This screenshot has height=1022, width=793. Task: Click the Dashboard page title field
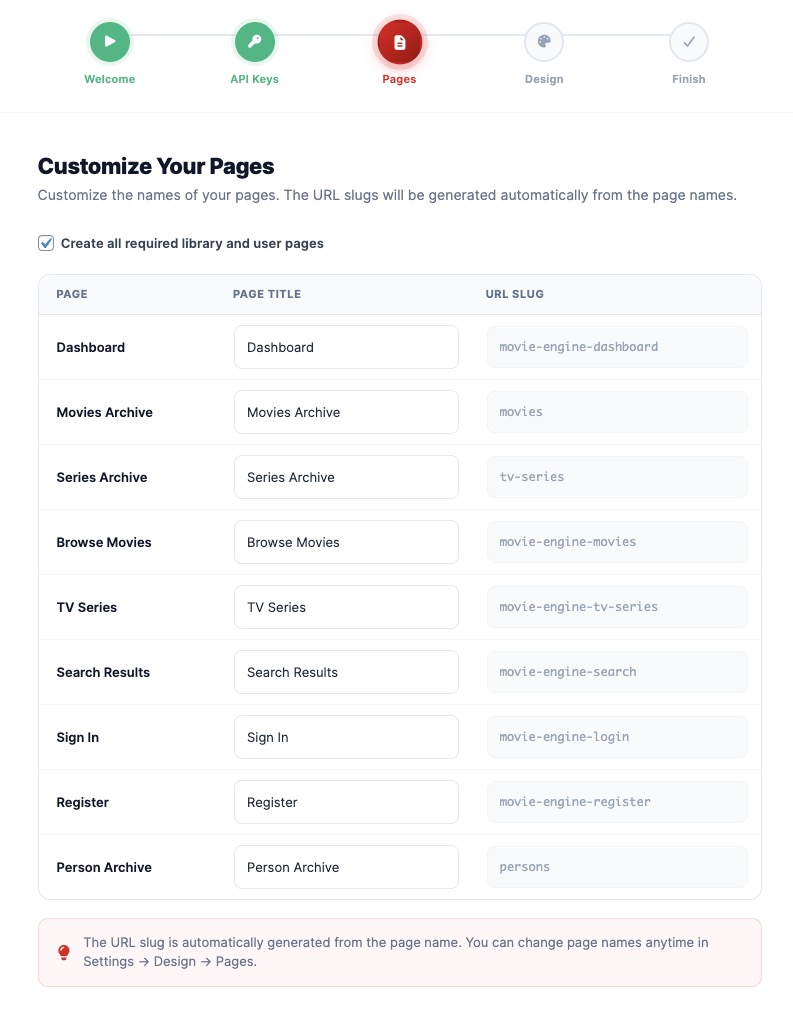[x=346, y=346]
